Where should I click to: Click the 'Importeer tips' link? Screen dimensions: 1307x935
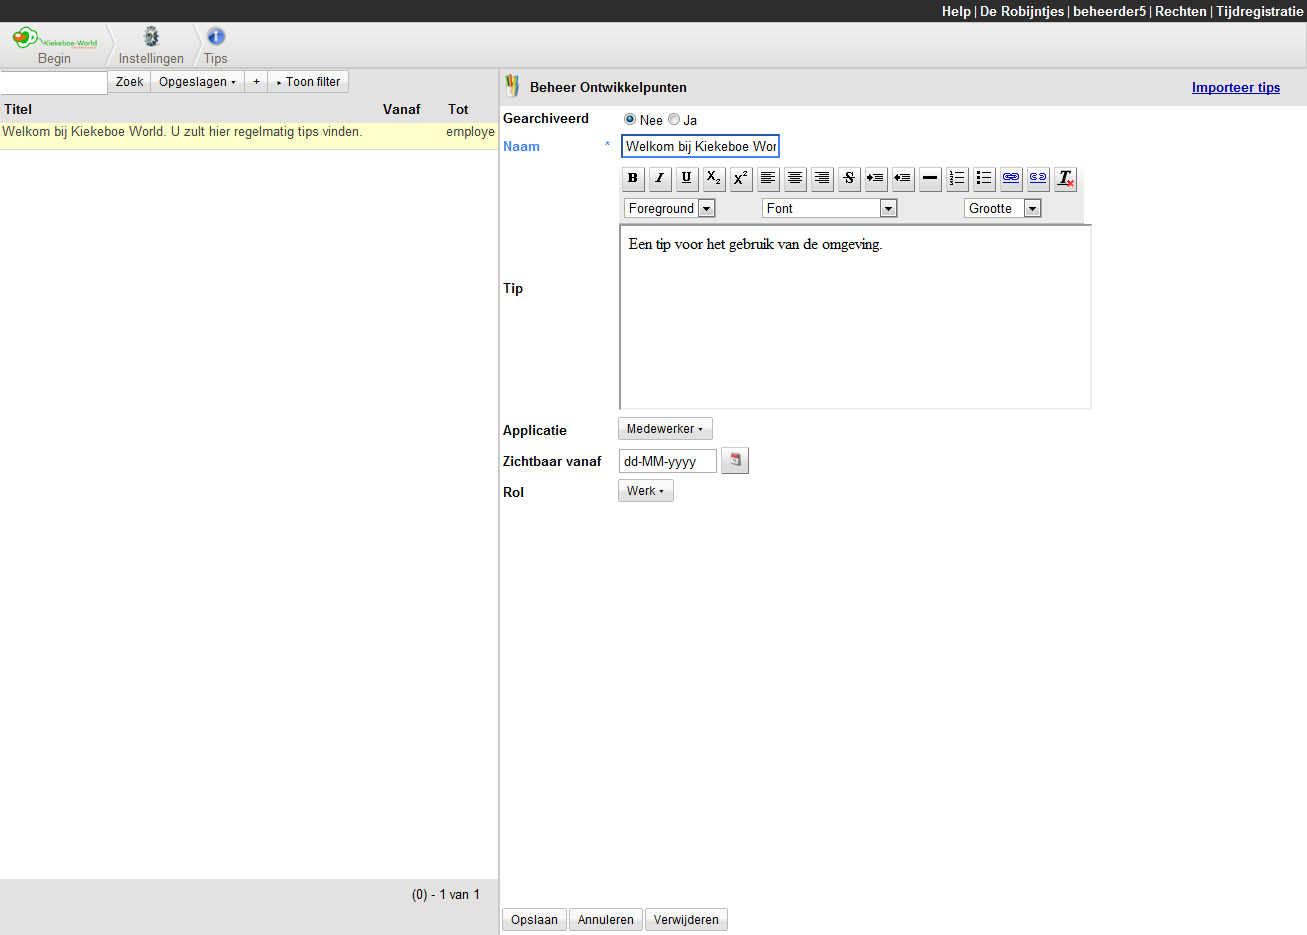[1235, 87]
